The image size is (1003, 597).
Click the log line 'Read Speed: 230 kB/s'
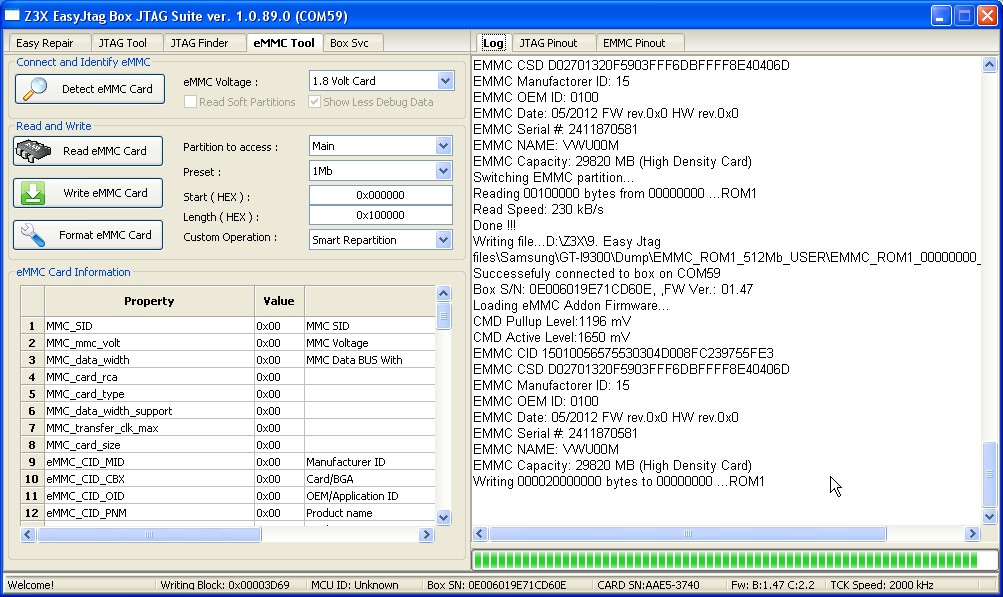[x=538, y=209]
